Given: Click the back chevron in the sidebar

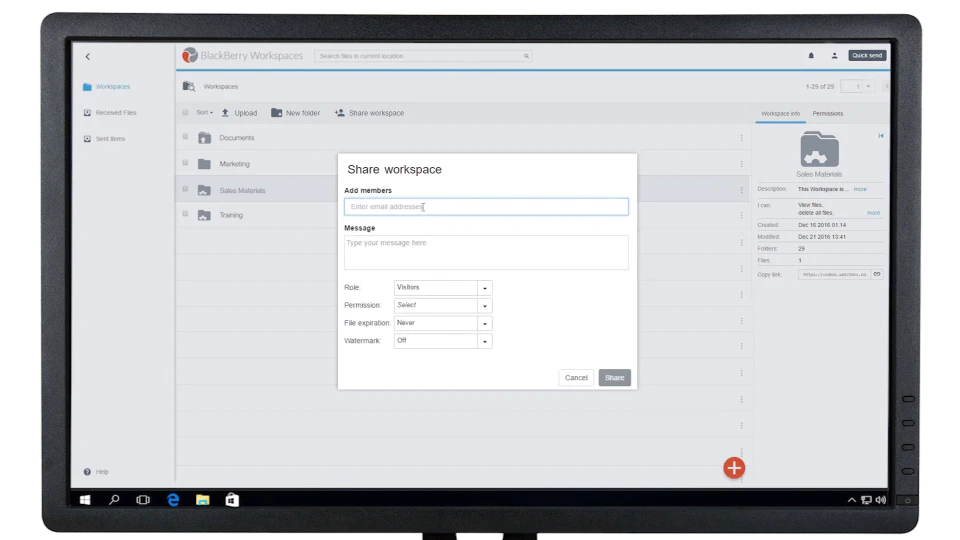Looking at the screenshot, I should pos(88,56).
